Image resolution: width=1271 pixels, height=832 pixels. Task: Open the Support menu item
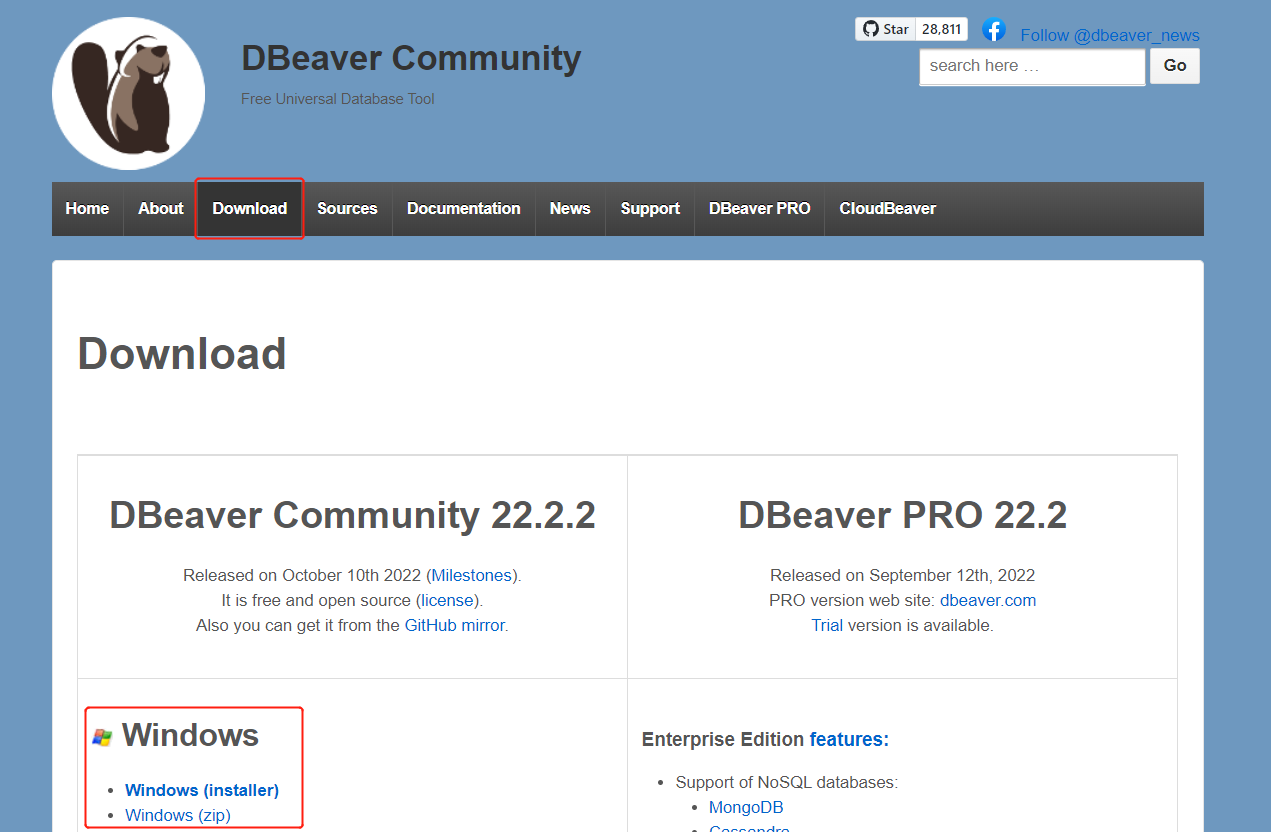click(650, 209)
